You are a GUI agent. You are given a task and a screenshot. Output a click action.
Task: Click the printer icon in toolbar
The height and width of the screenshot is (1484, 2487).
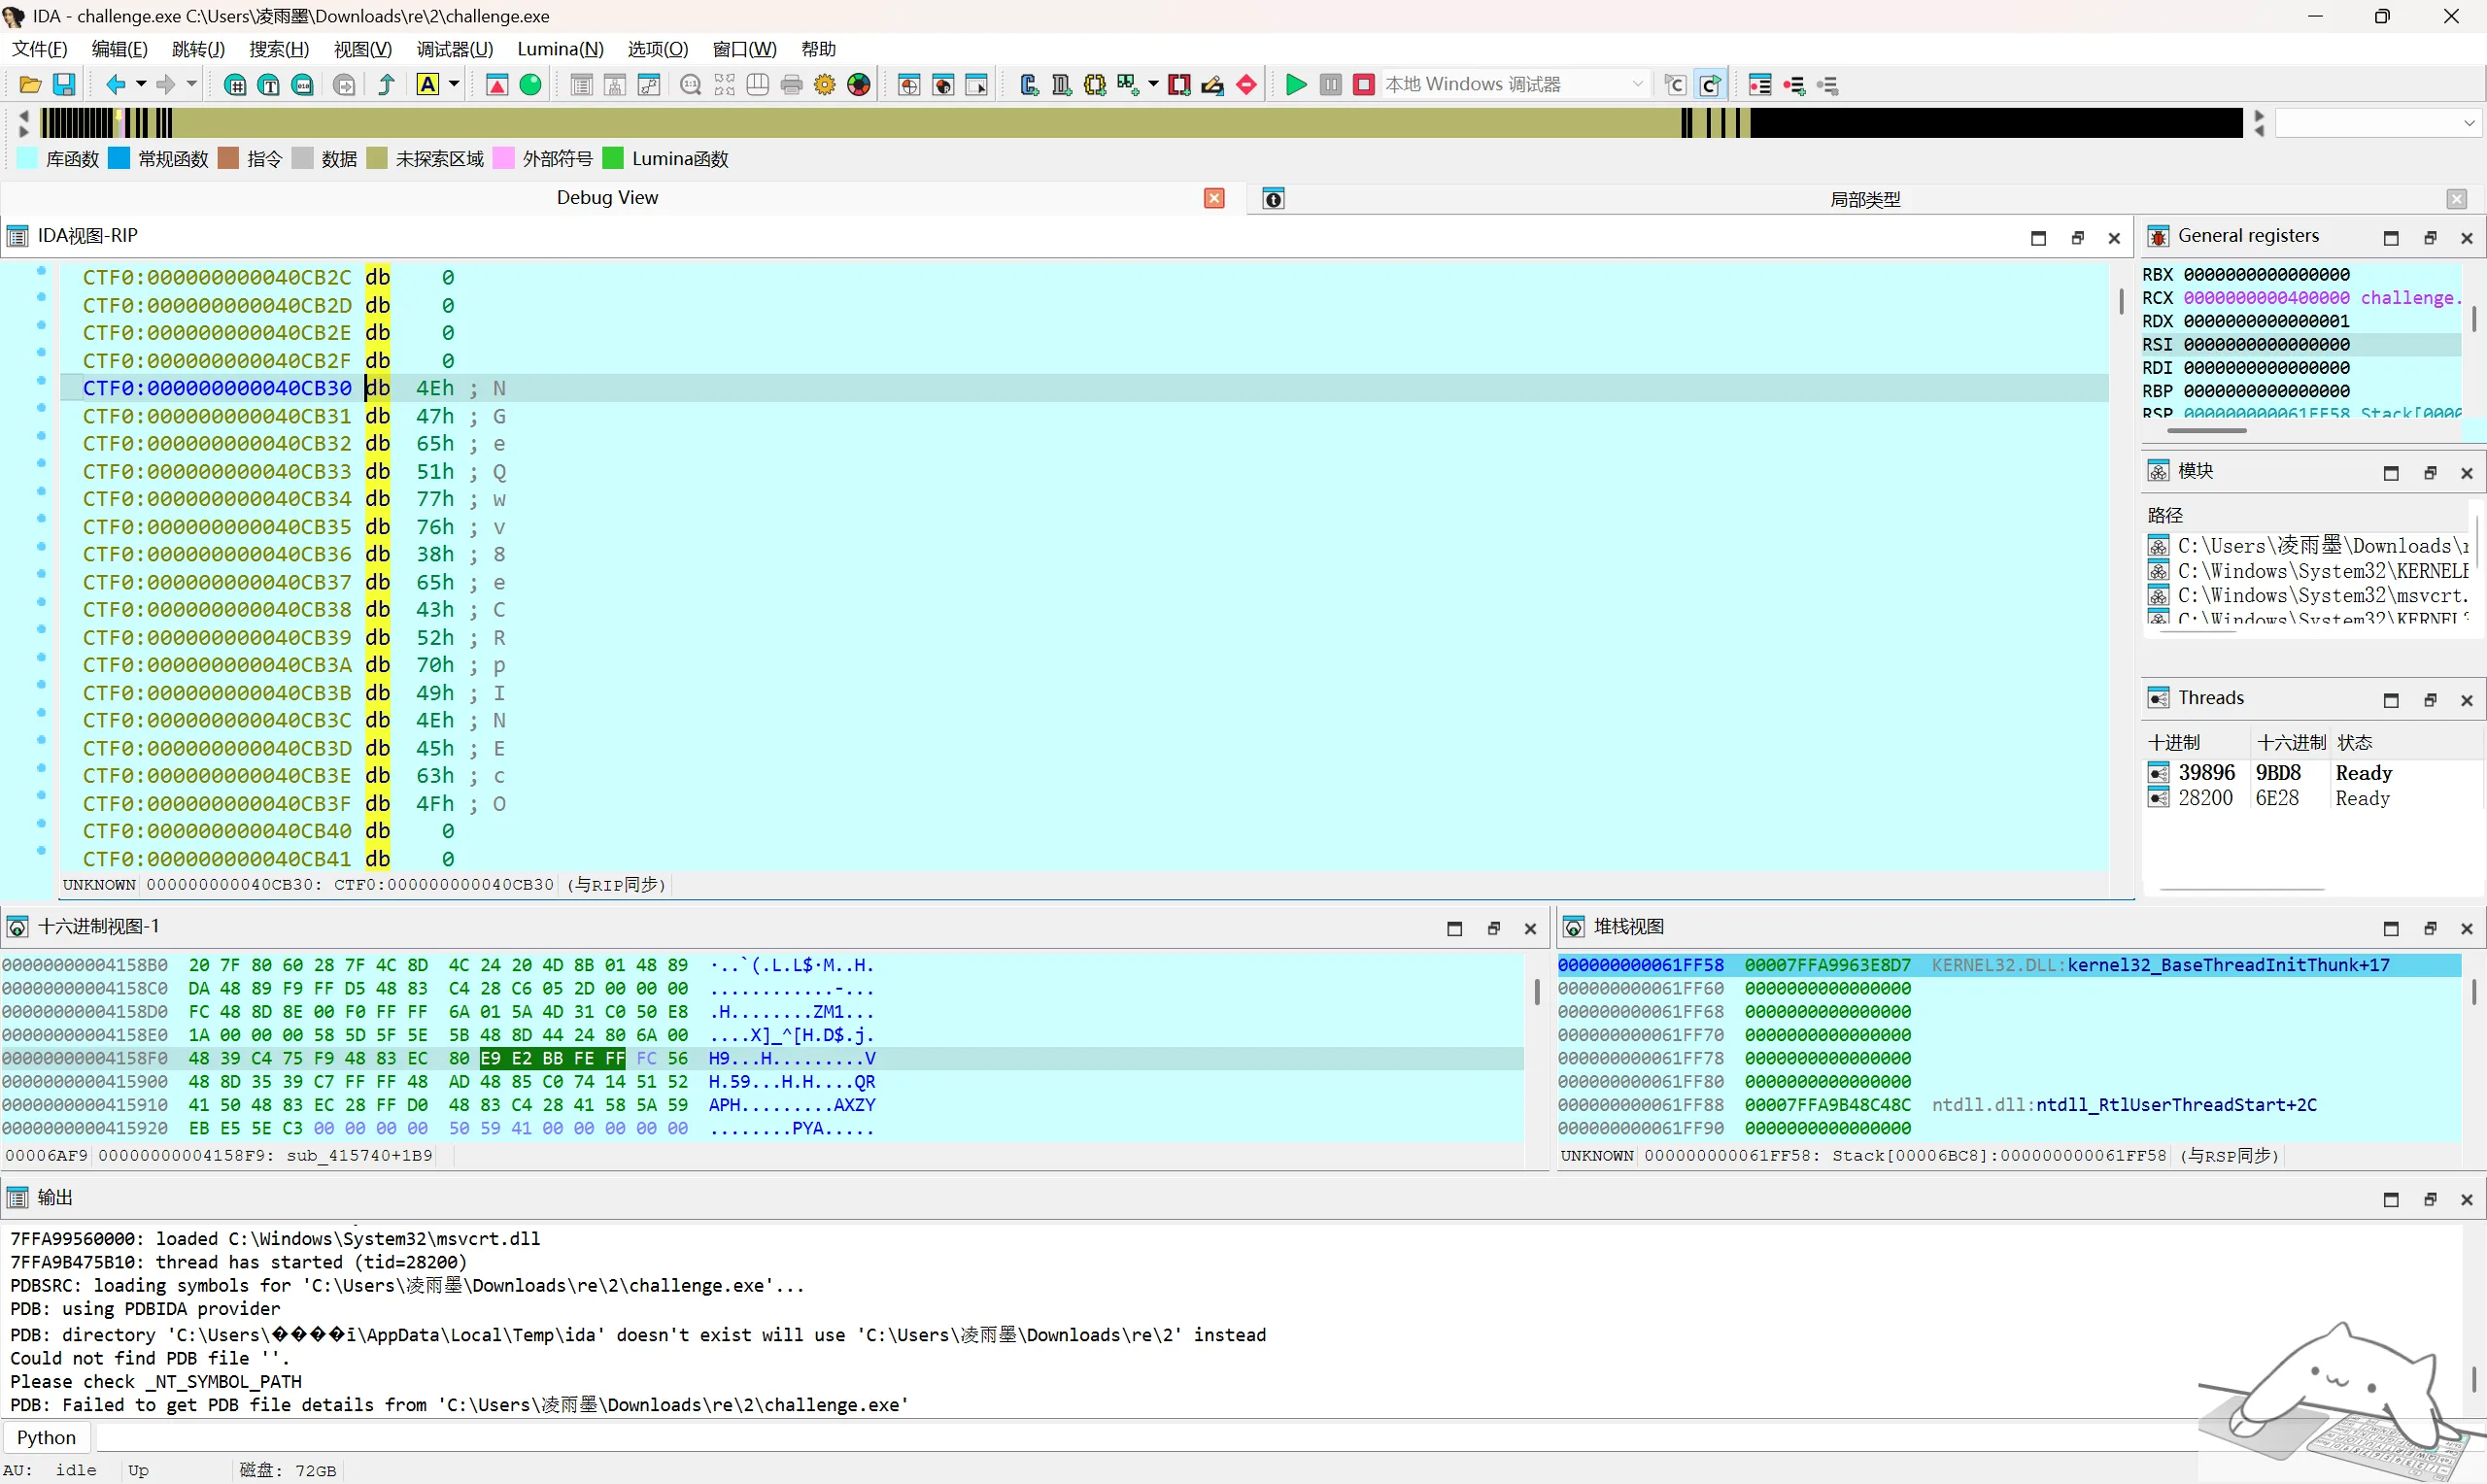791,85
